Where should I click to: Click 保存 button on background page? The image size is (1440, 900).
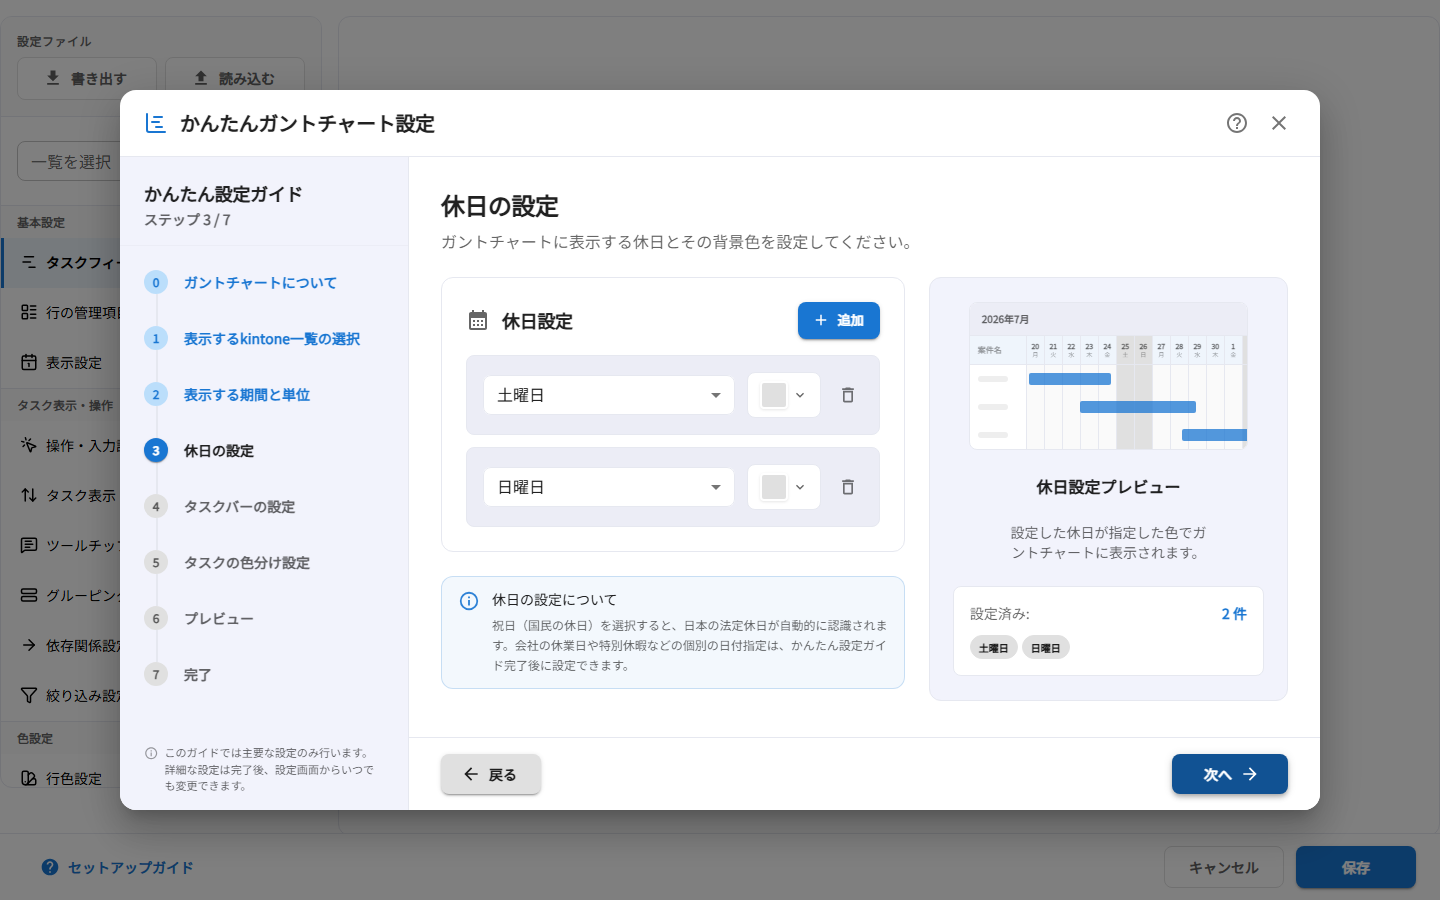click(1356, 868)
